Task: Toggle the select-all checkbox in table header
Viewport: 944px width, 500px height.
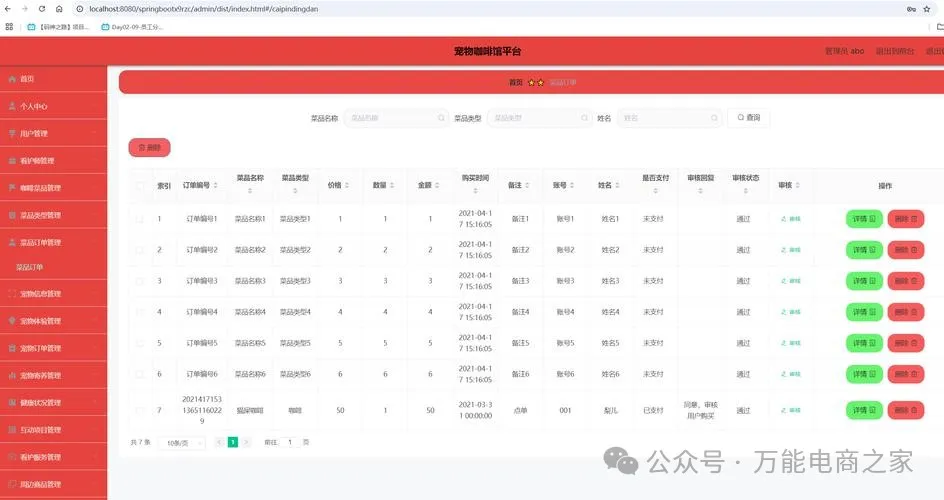Action: (139, 185)
